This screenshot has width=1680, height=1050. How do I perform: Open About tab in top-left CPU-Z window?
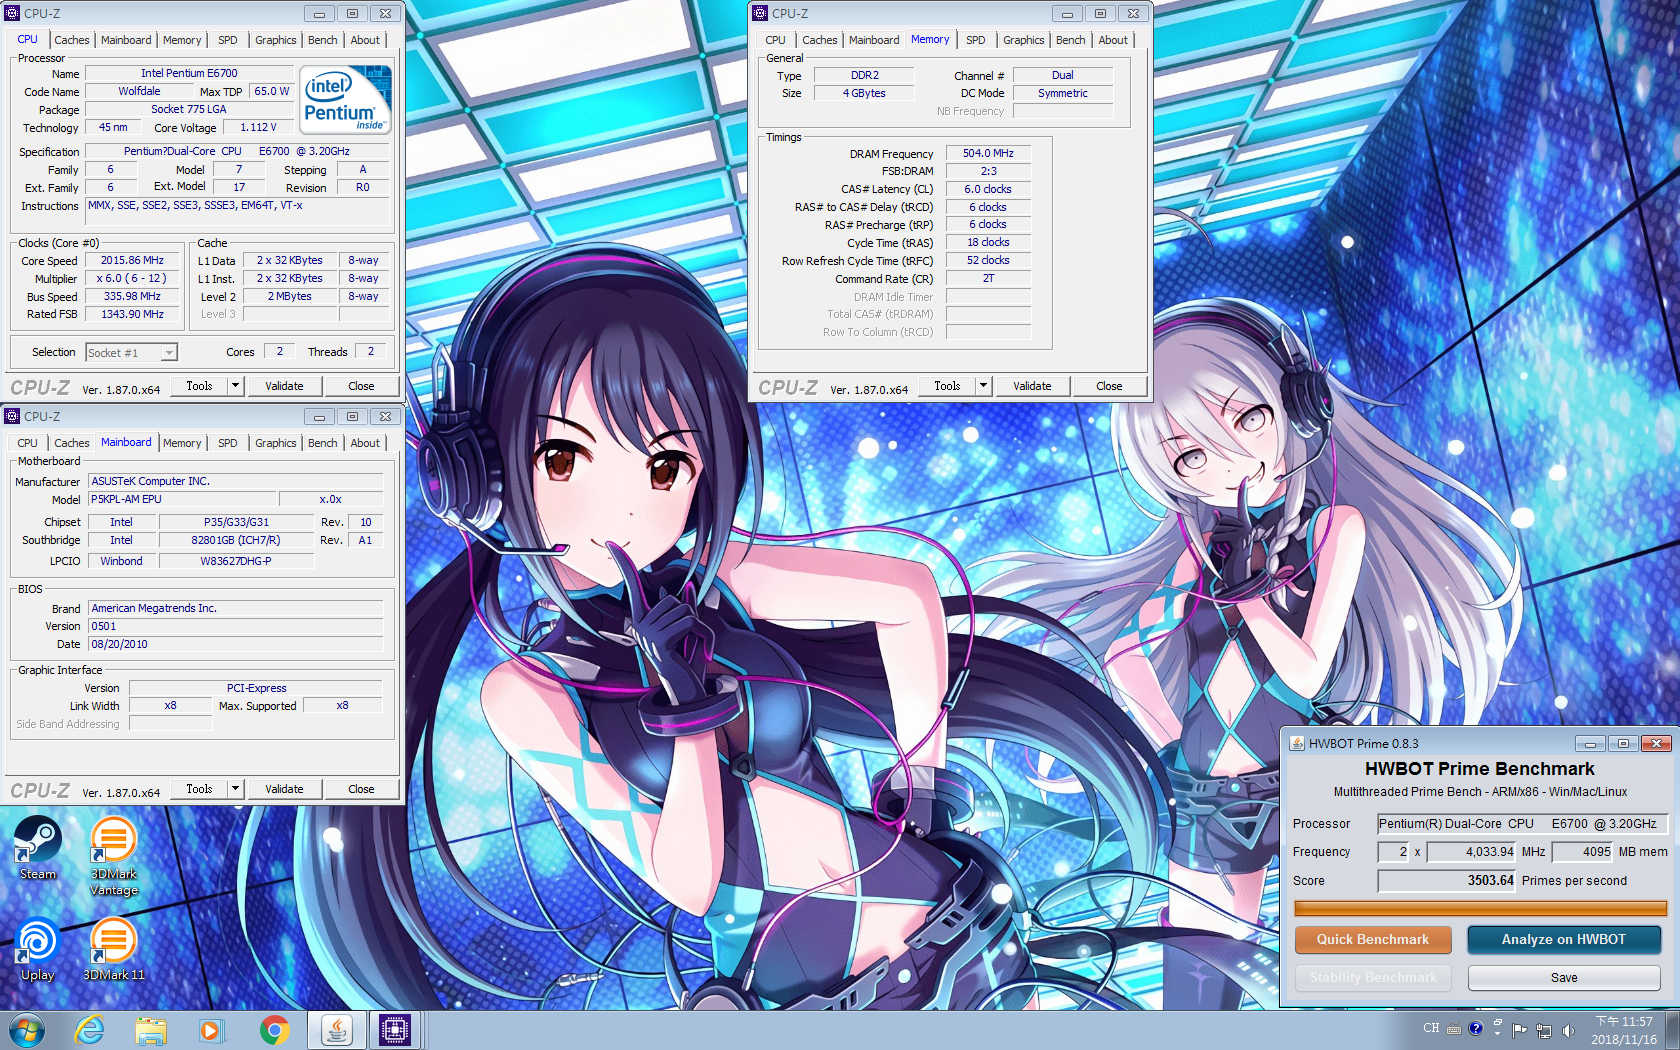coord(365,40)
